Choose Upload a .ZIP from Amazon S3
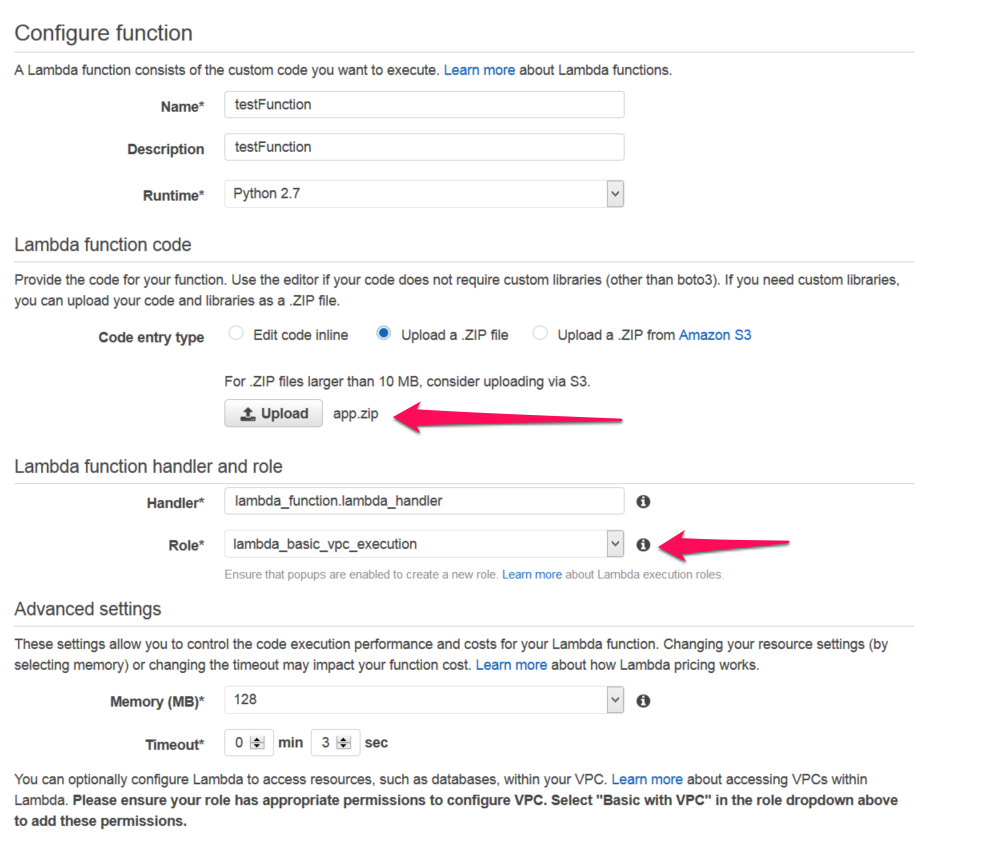Viewport: 991px width, 848px height. (x=540, y=334)
